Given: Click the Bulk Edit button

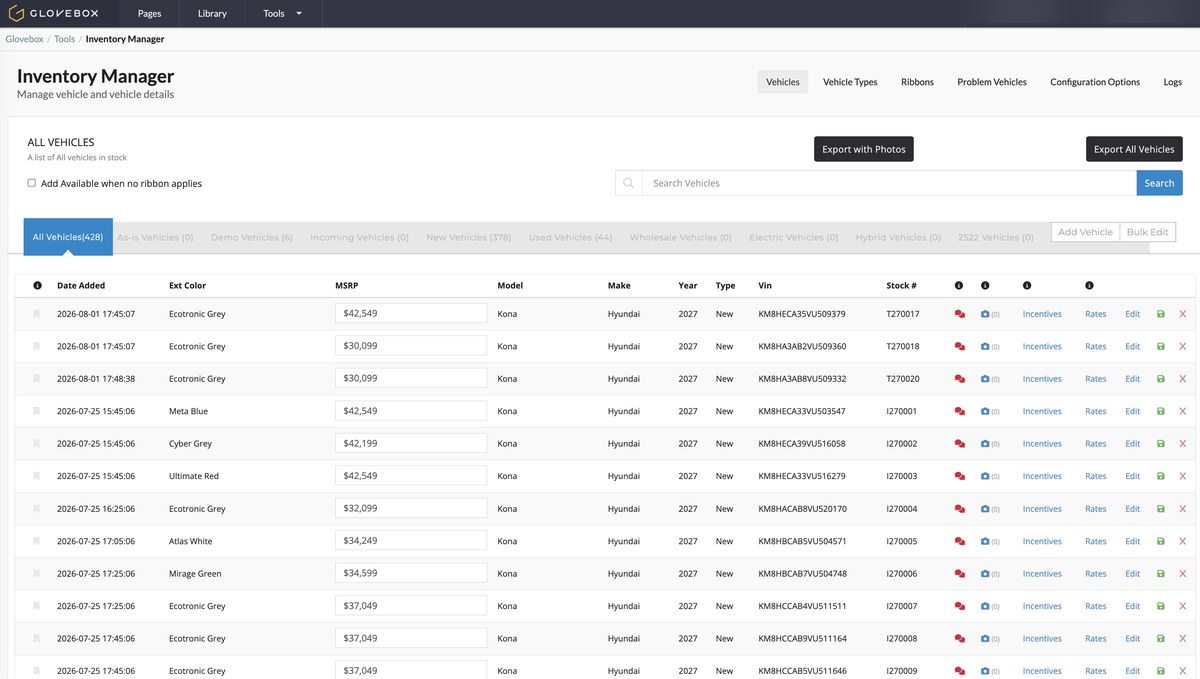Looking at the screenshot, I should (1147, 232).
